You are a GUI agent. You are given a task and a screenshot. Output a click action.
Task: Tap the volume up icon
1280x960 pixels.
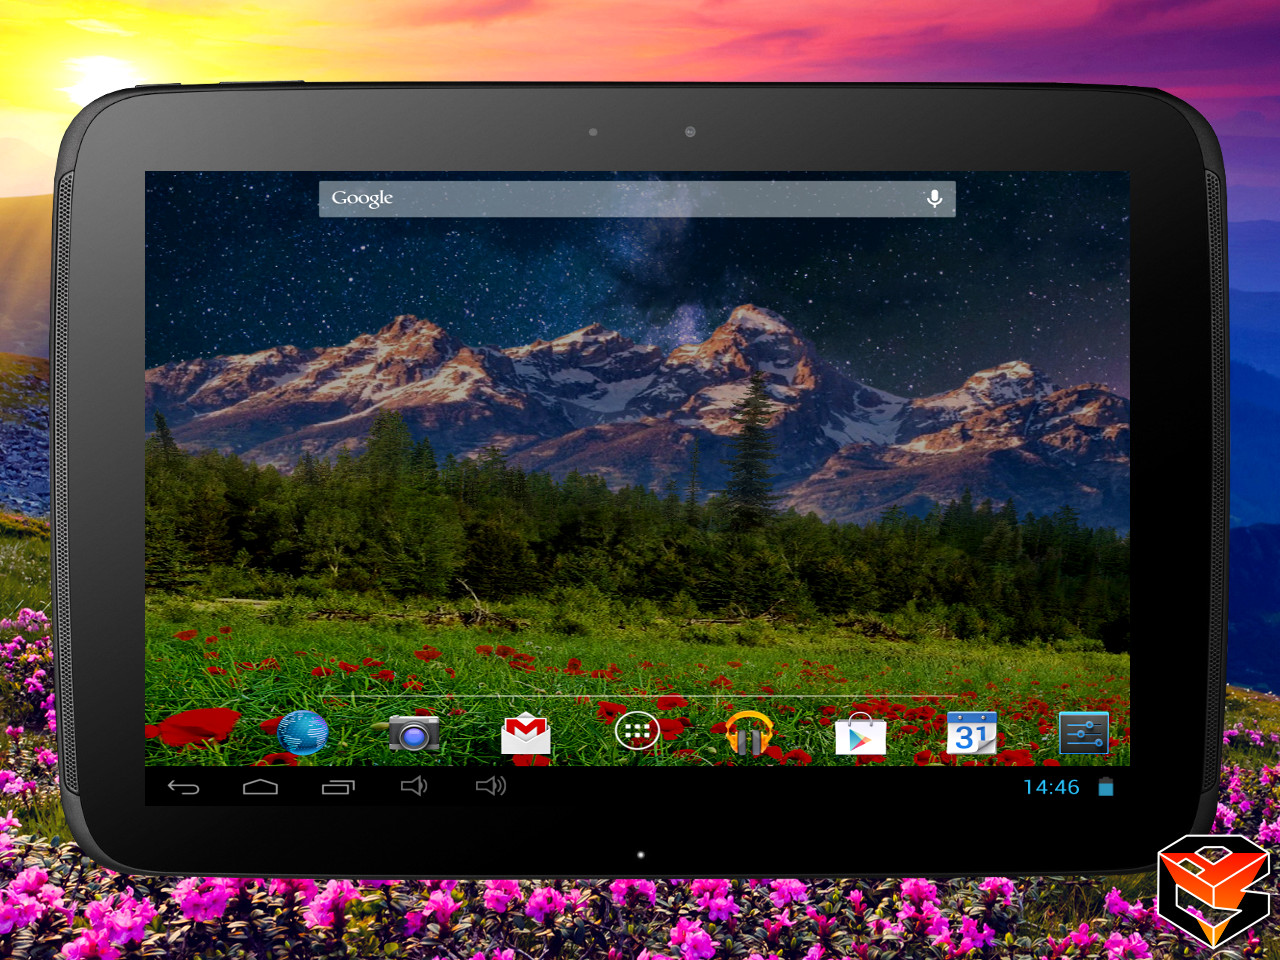click(x=491, y=786)
